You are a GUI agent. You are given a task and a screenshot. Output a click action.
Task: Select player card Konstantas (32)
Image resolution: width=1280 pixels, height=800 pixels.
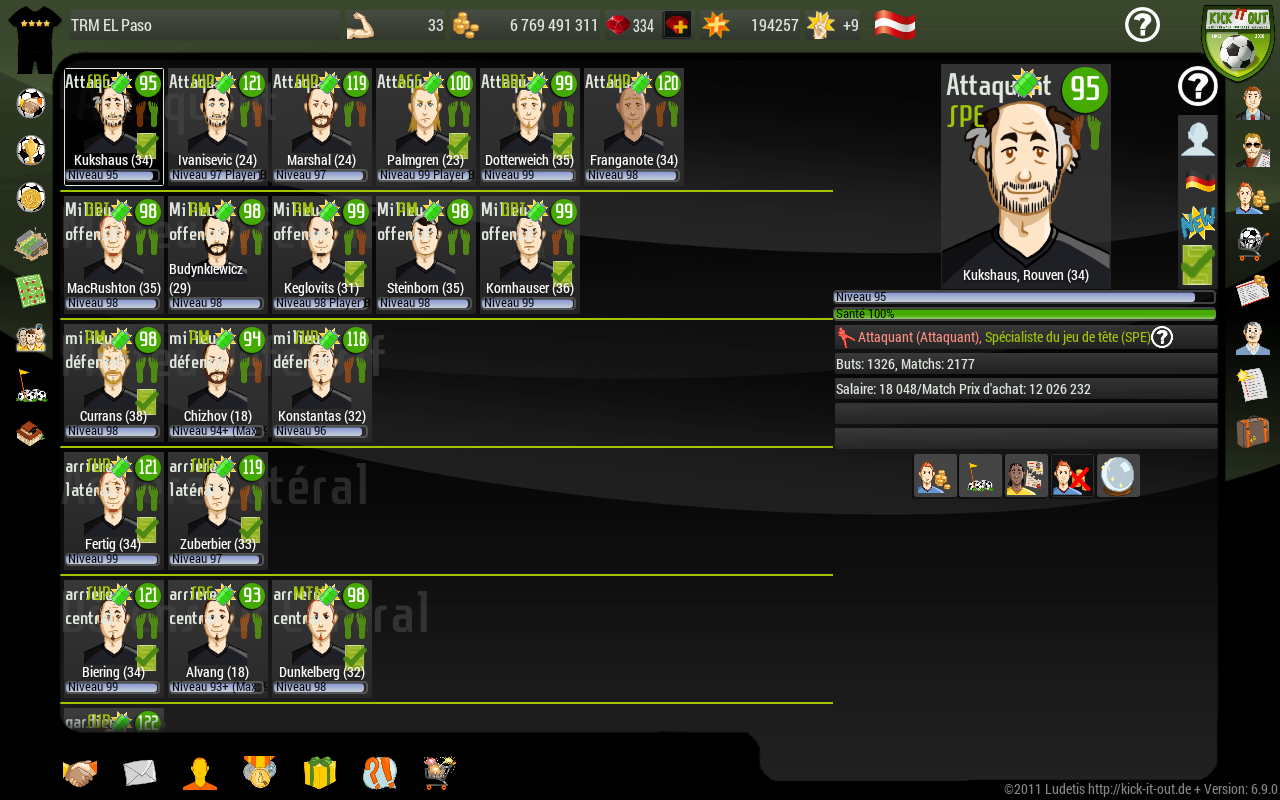321,382
